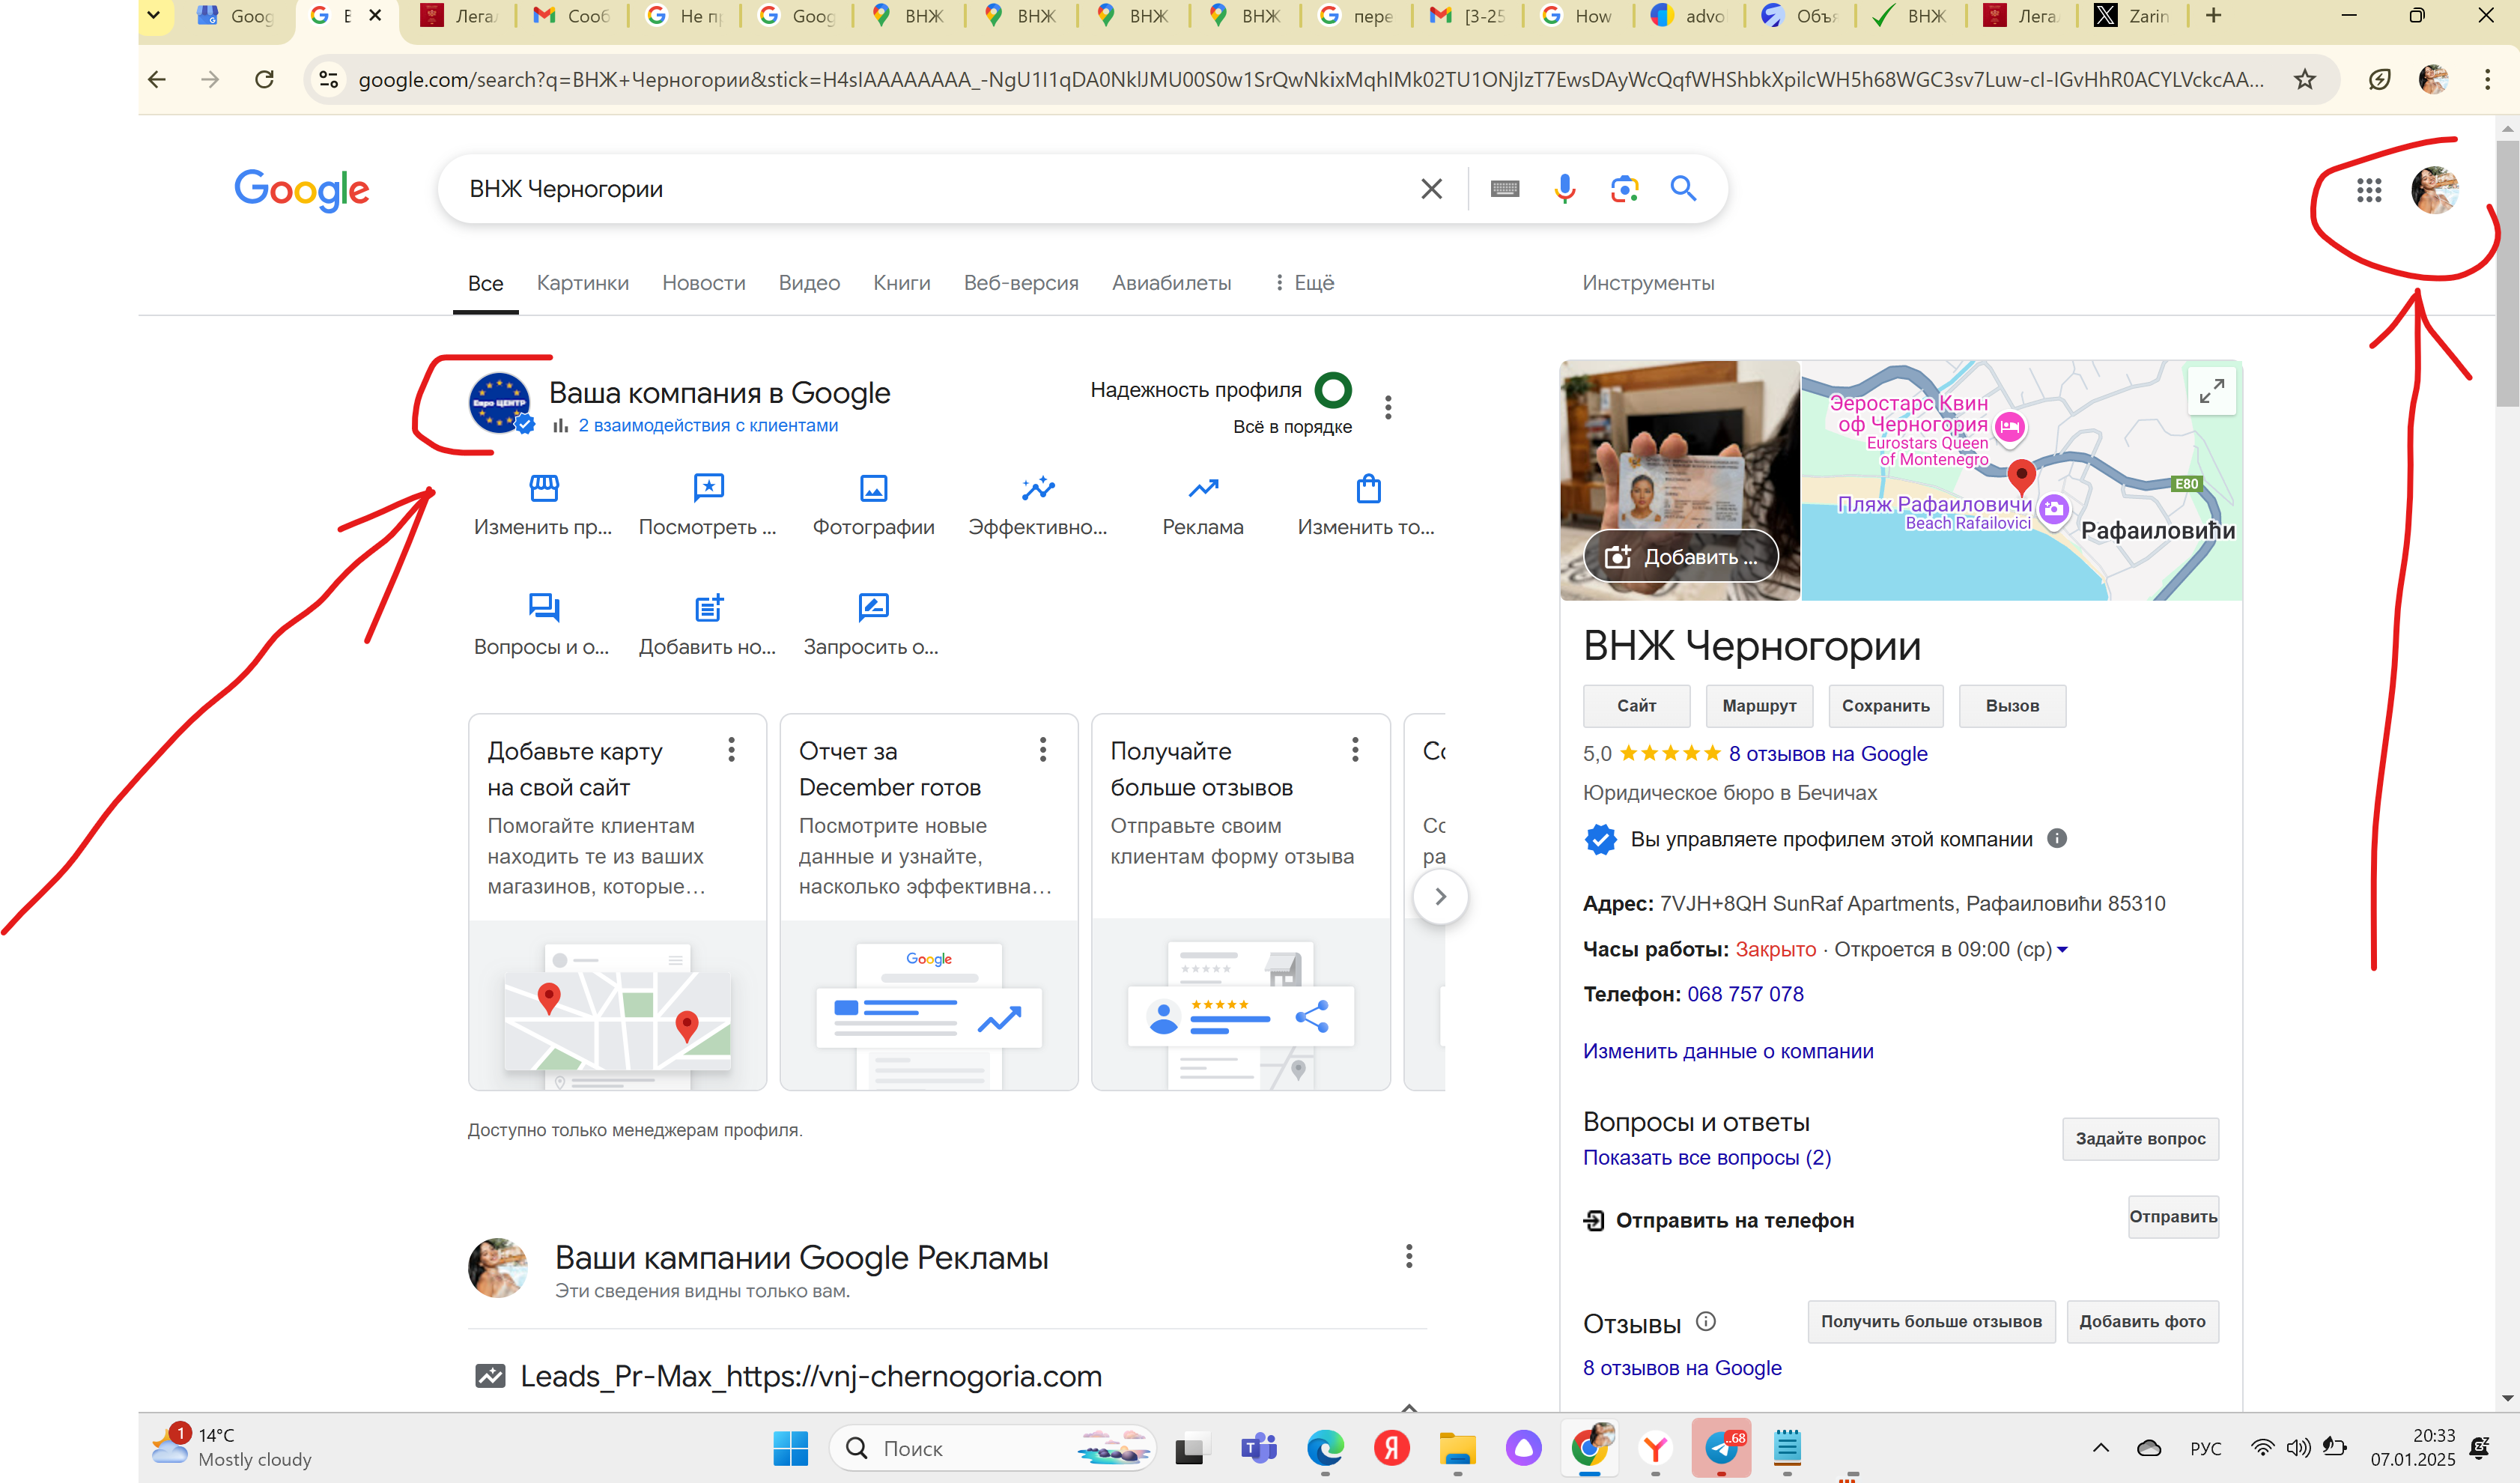Viewport: 2520px width, 1483px height.
Task: Bookmark this page with the star icon
Action: (2305, 80)
